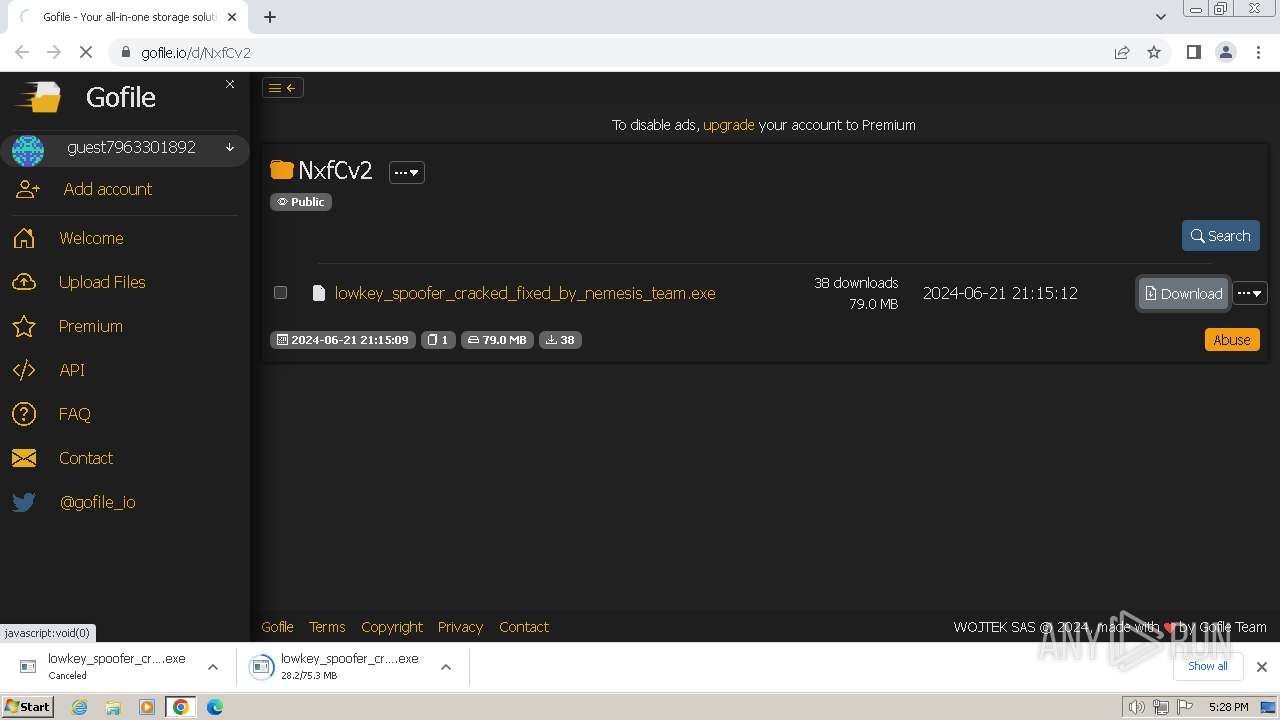Image resolution: width=1280 pixels, height=720 pixels.
Task: Click the 38 downloads text in file row
Action: pyautogui.click(x=856, y=283)
